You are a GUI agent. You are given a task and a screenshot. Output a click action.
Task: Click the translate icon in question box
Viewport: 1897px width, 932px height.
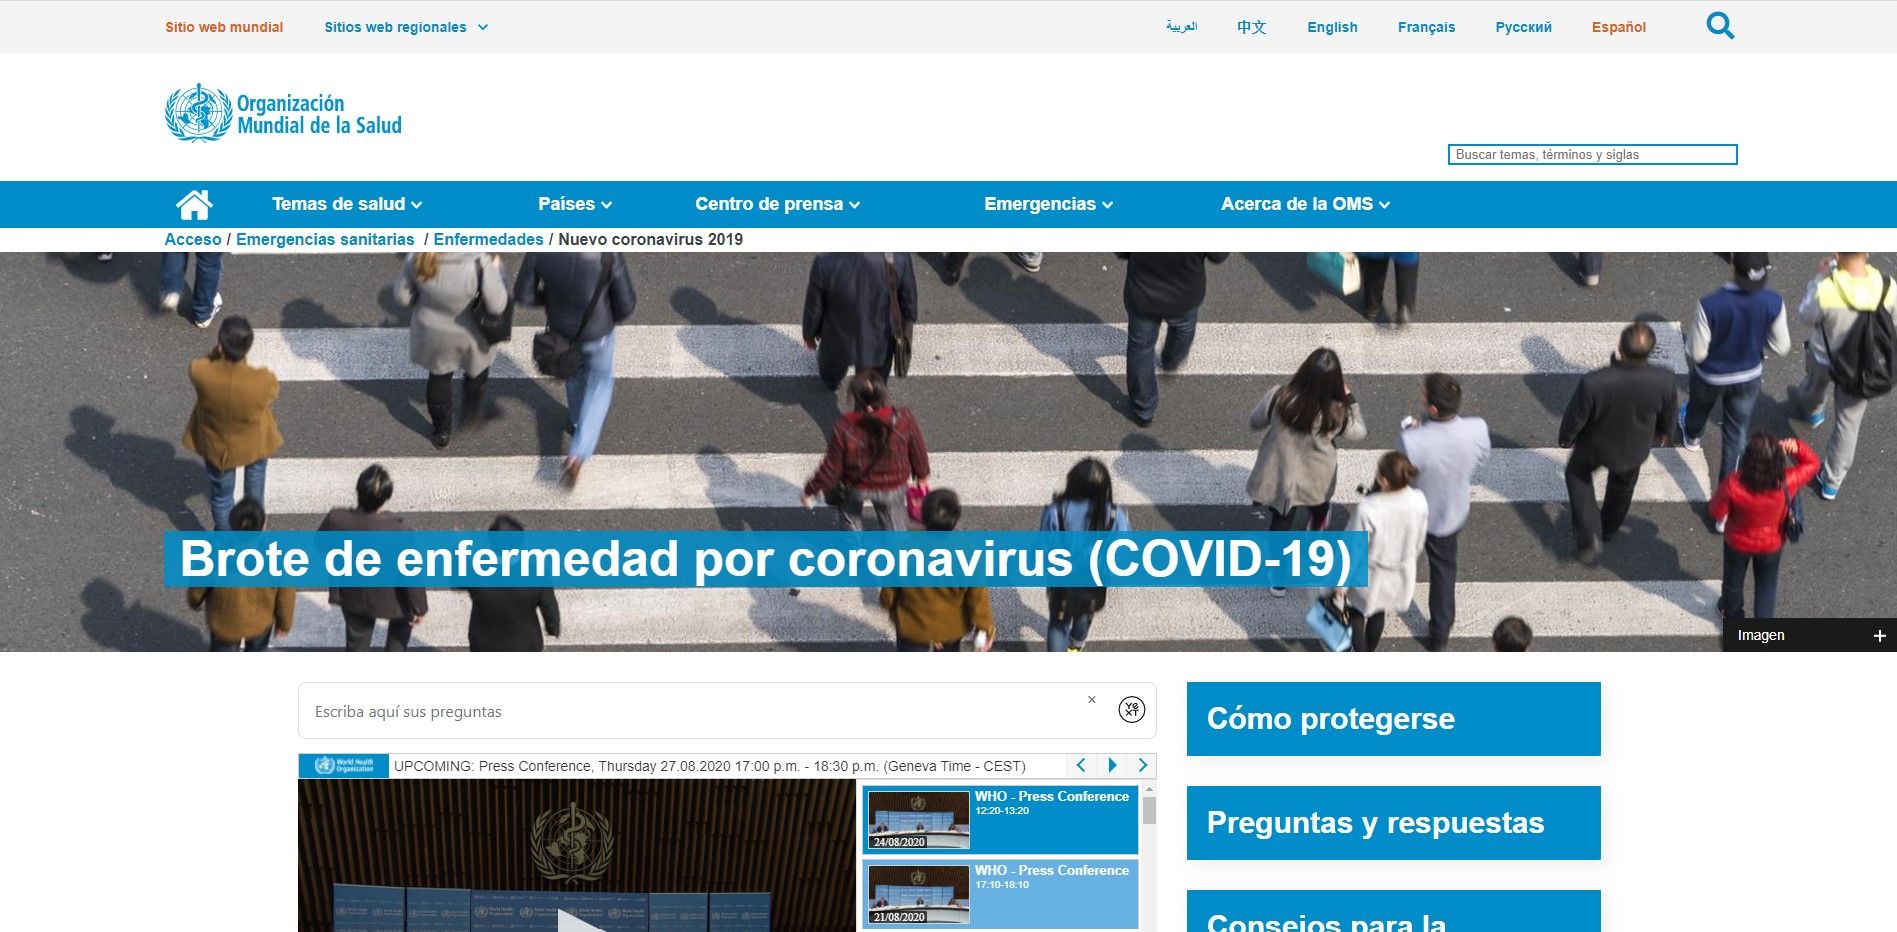1131,710
